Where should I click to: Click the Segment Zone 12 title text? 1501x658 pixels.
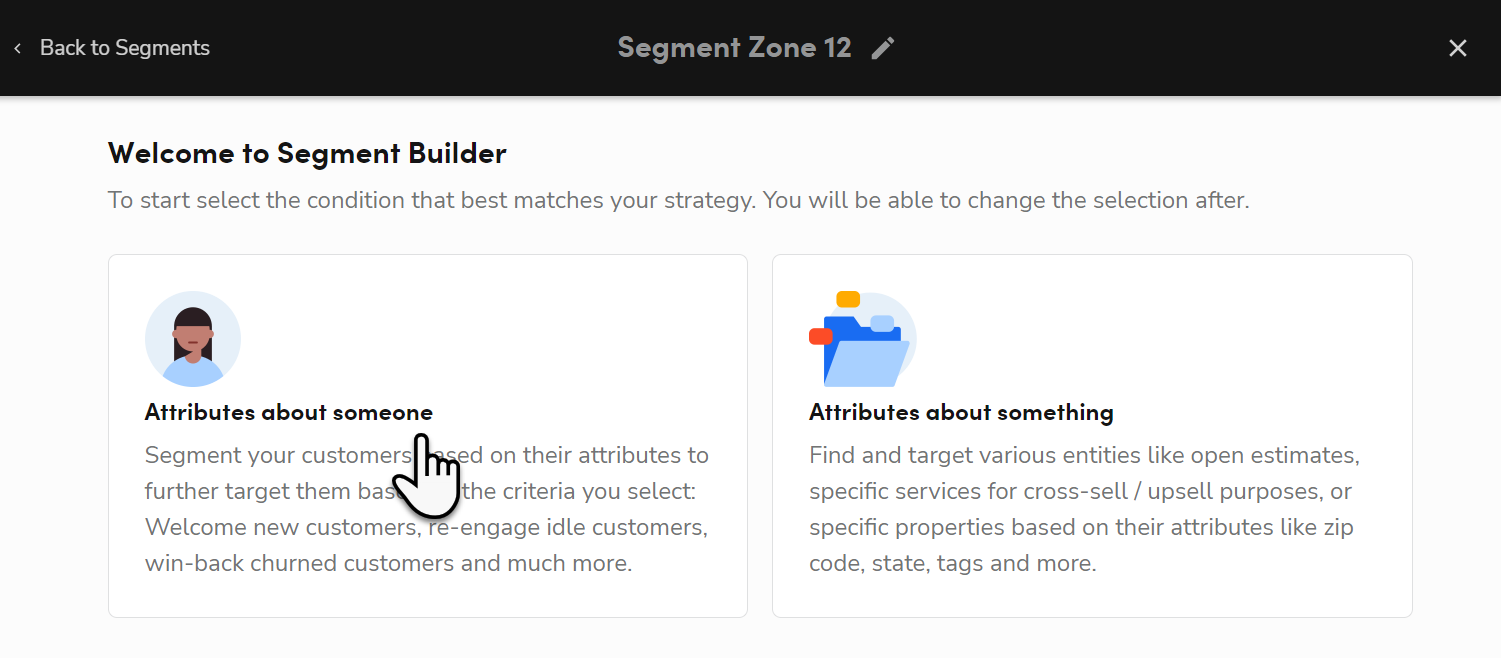[x=733, y=47]
